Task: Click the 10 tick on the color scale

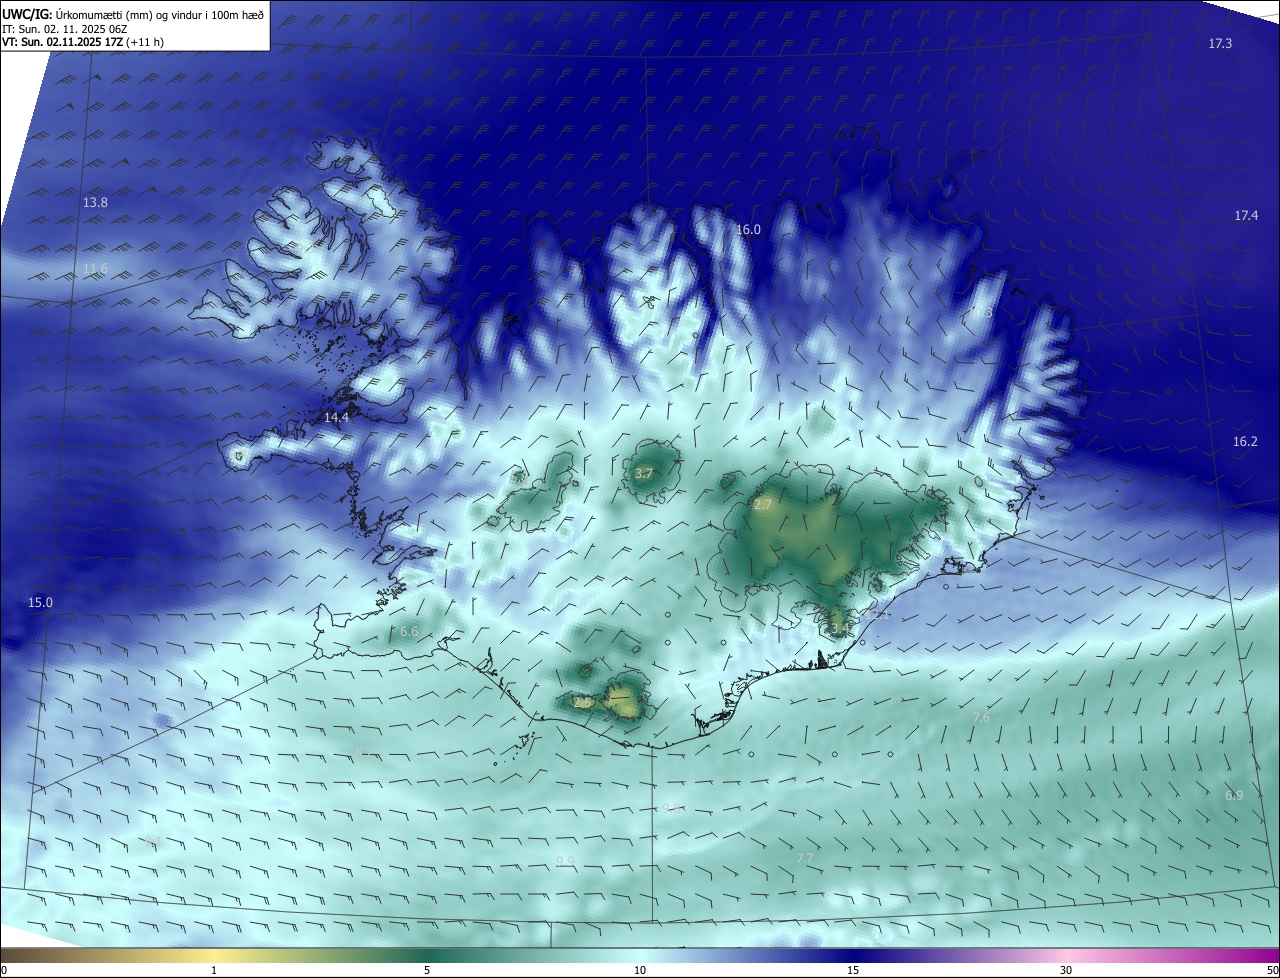Action: click(640, 970)
